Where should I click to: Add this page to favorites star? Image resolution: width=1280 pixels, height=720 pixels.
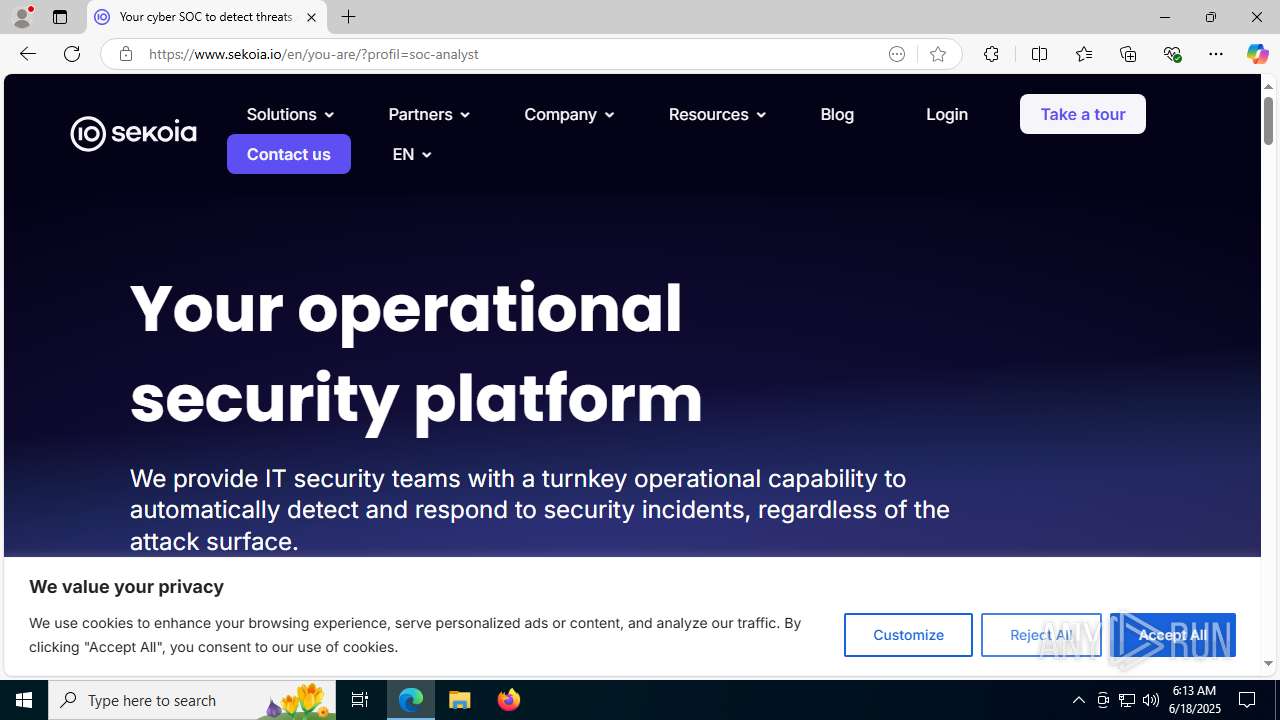(938, 54)
